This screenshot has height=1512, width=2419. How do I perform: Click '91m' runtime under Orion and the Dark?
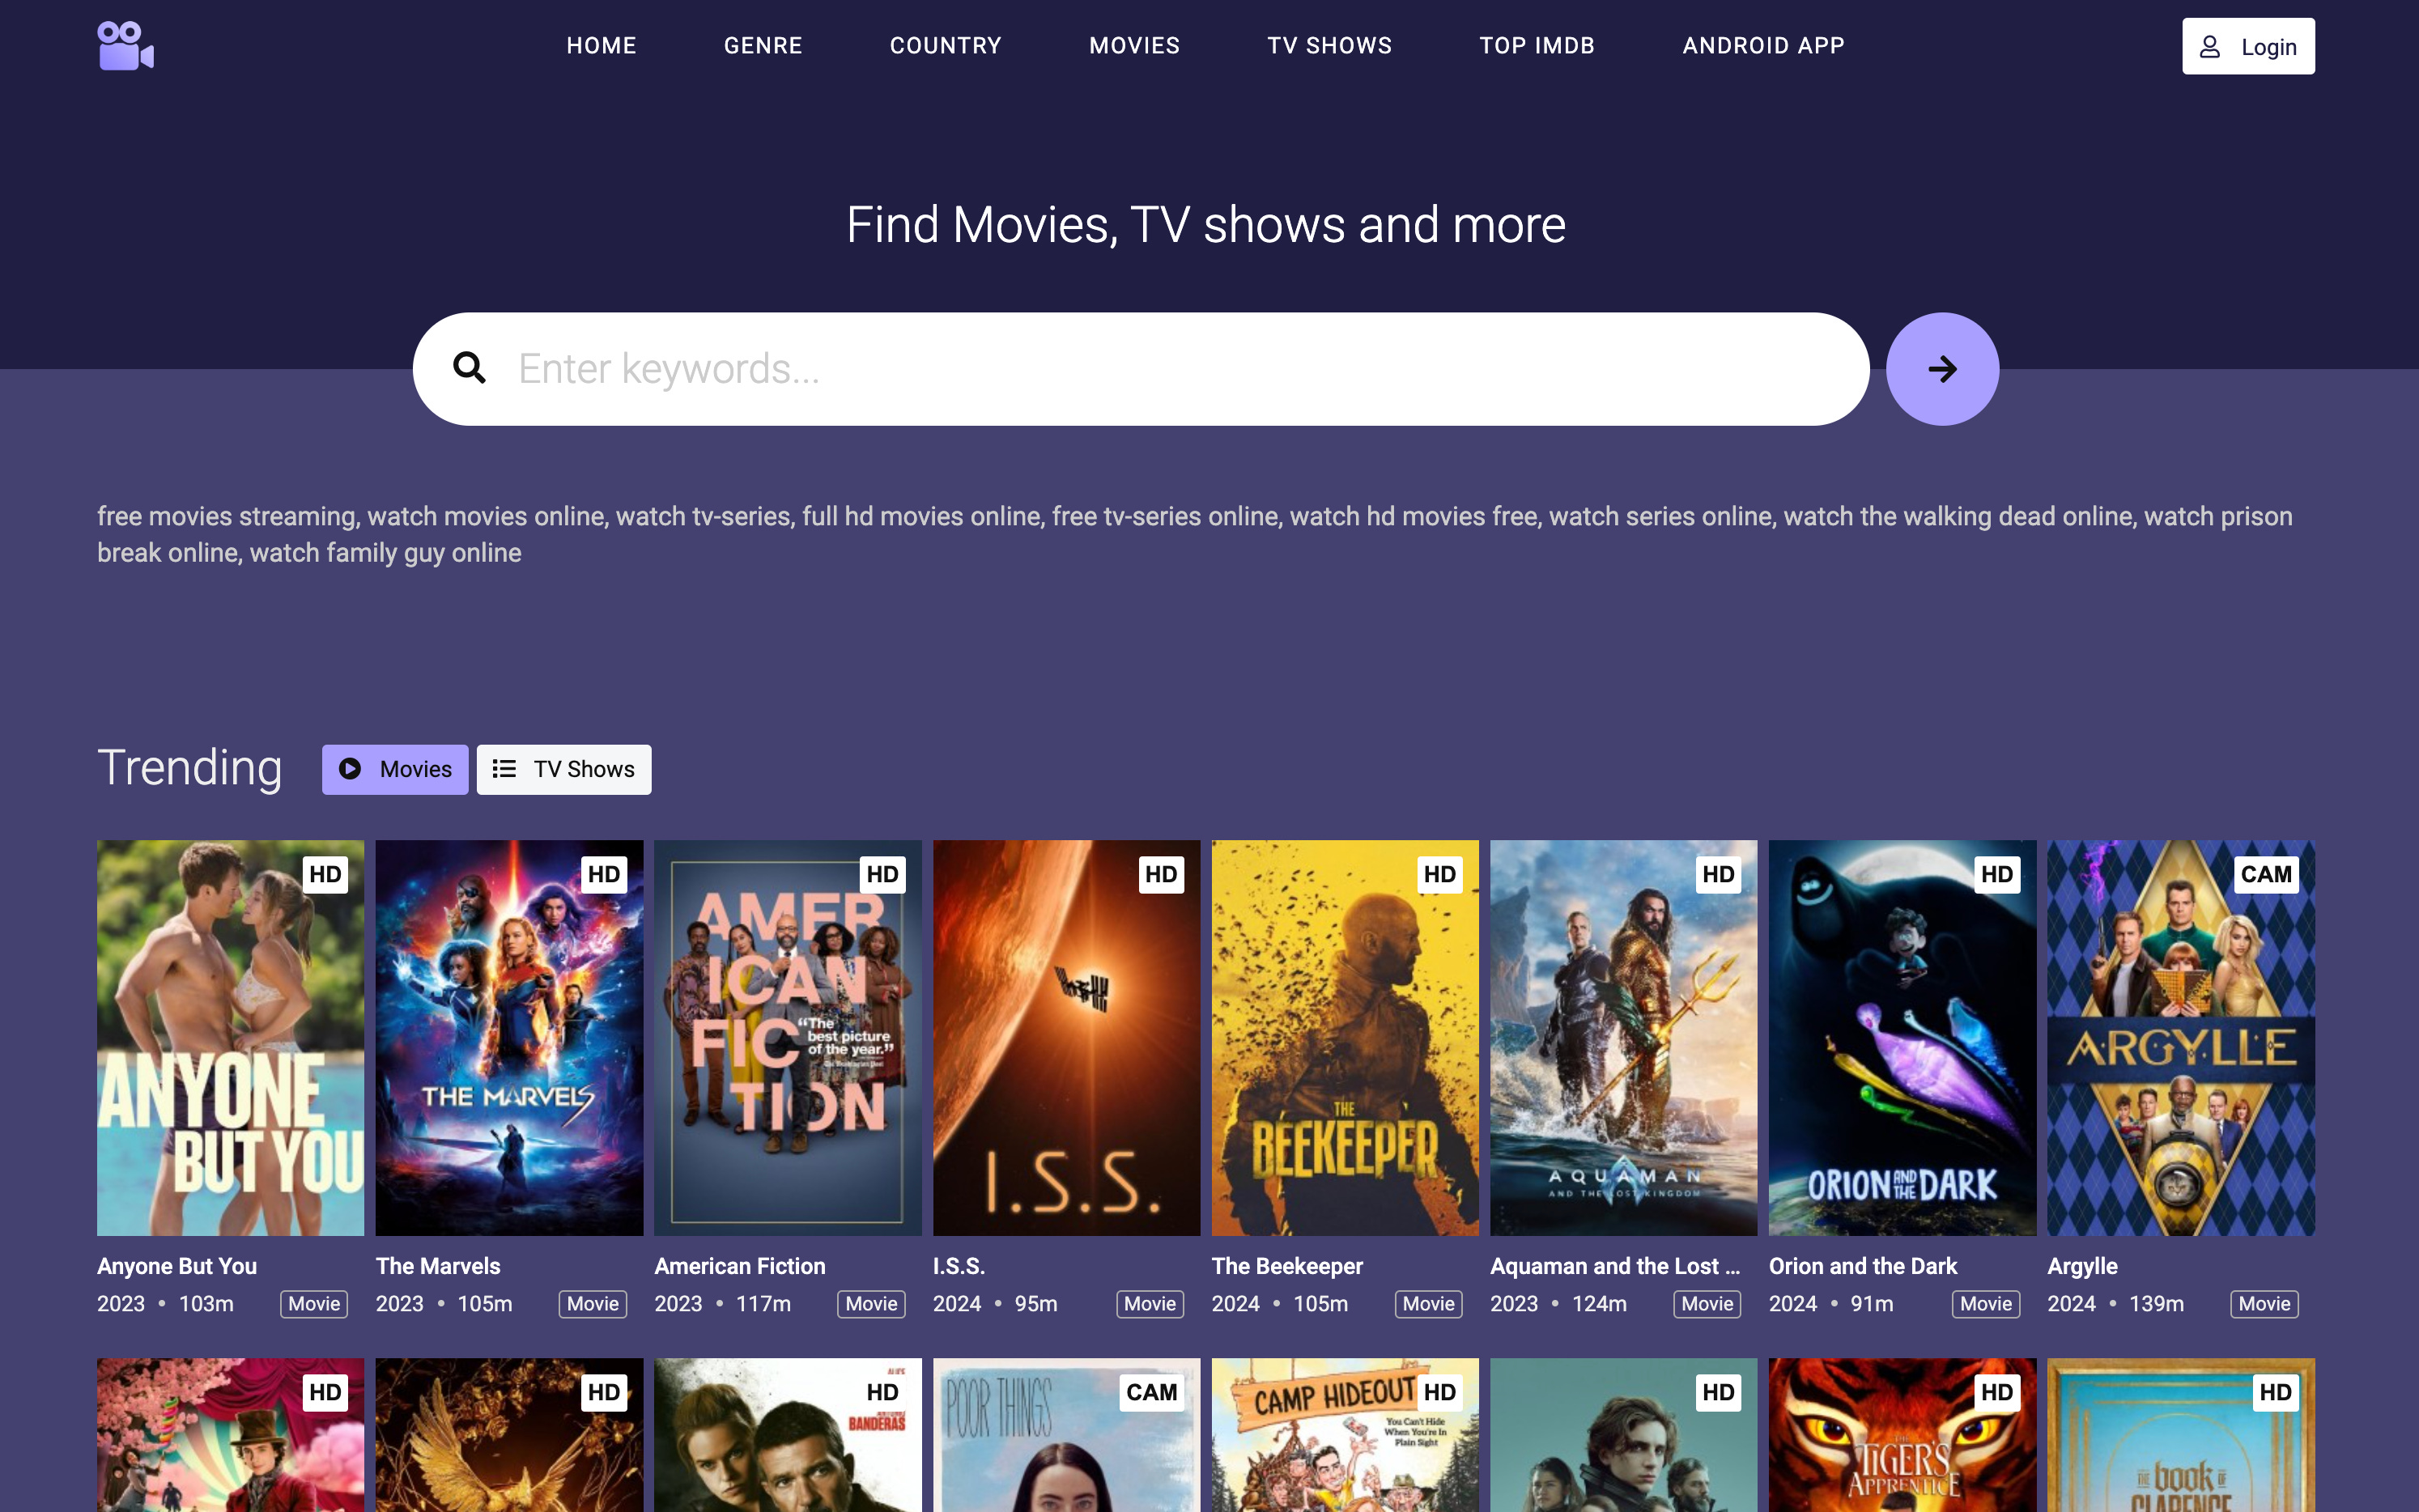pyautogui.click(x=1872, y=1304)
